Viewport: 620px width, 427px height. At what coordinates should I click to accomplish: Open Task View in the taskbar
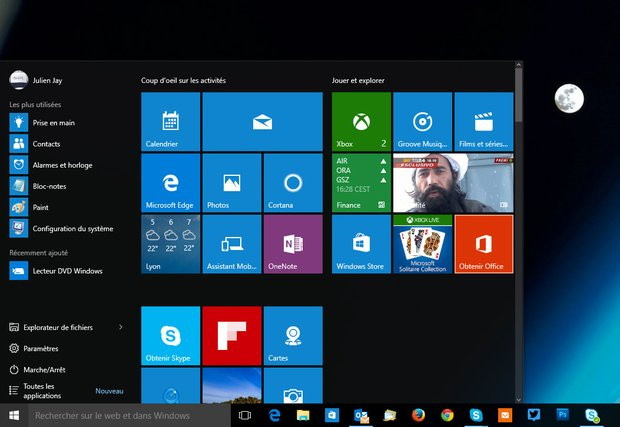tap(245, 416)
